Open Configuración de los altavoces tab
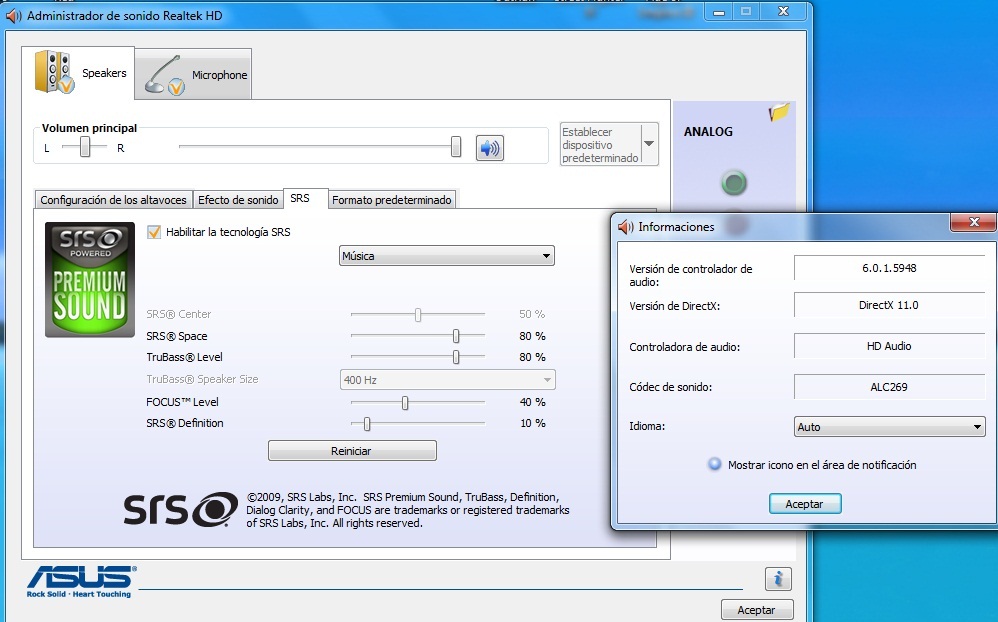 pyautogui.click(x=113, y=200)
